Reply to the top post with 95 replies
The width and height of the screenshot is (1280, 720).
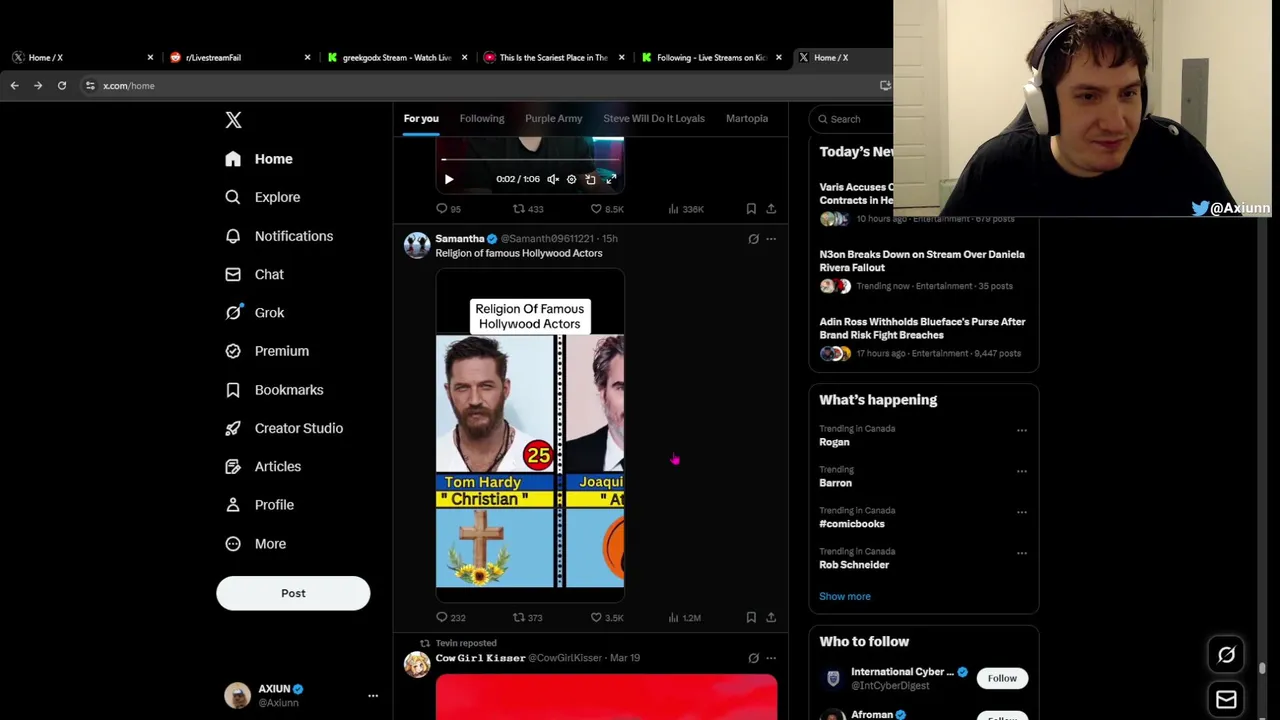point(448,209)
